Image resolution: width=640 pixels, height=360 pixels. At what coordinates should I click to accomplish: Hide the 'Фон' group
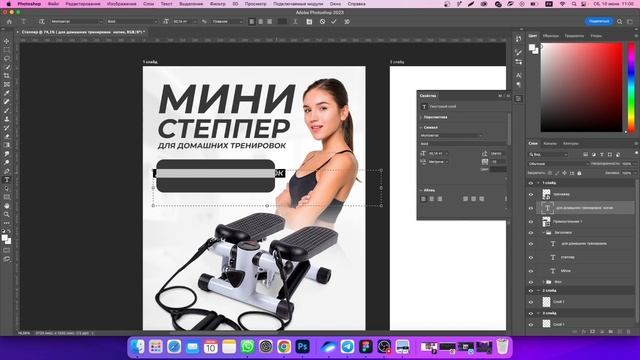tap(531, 282)
